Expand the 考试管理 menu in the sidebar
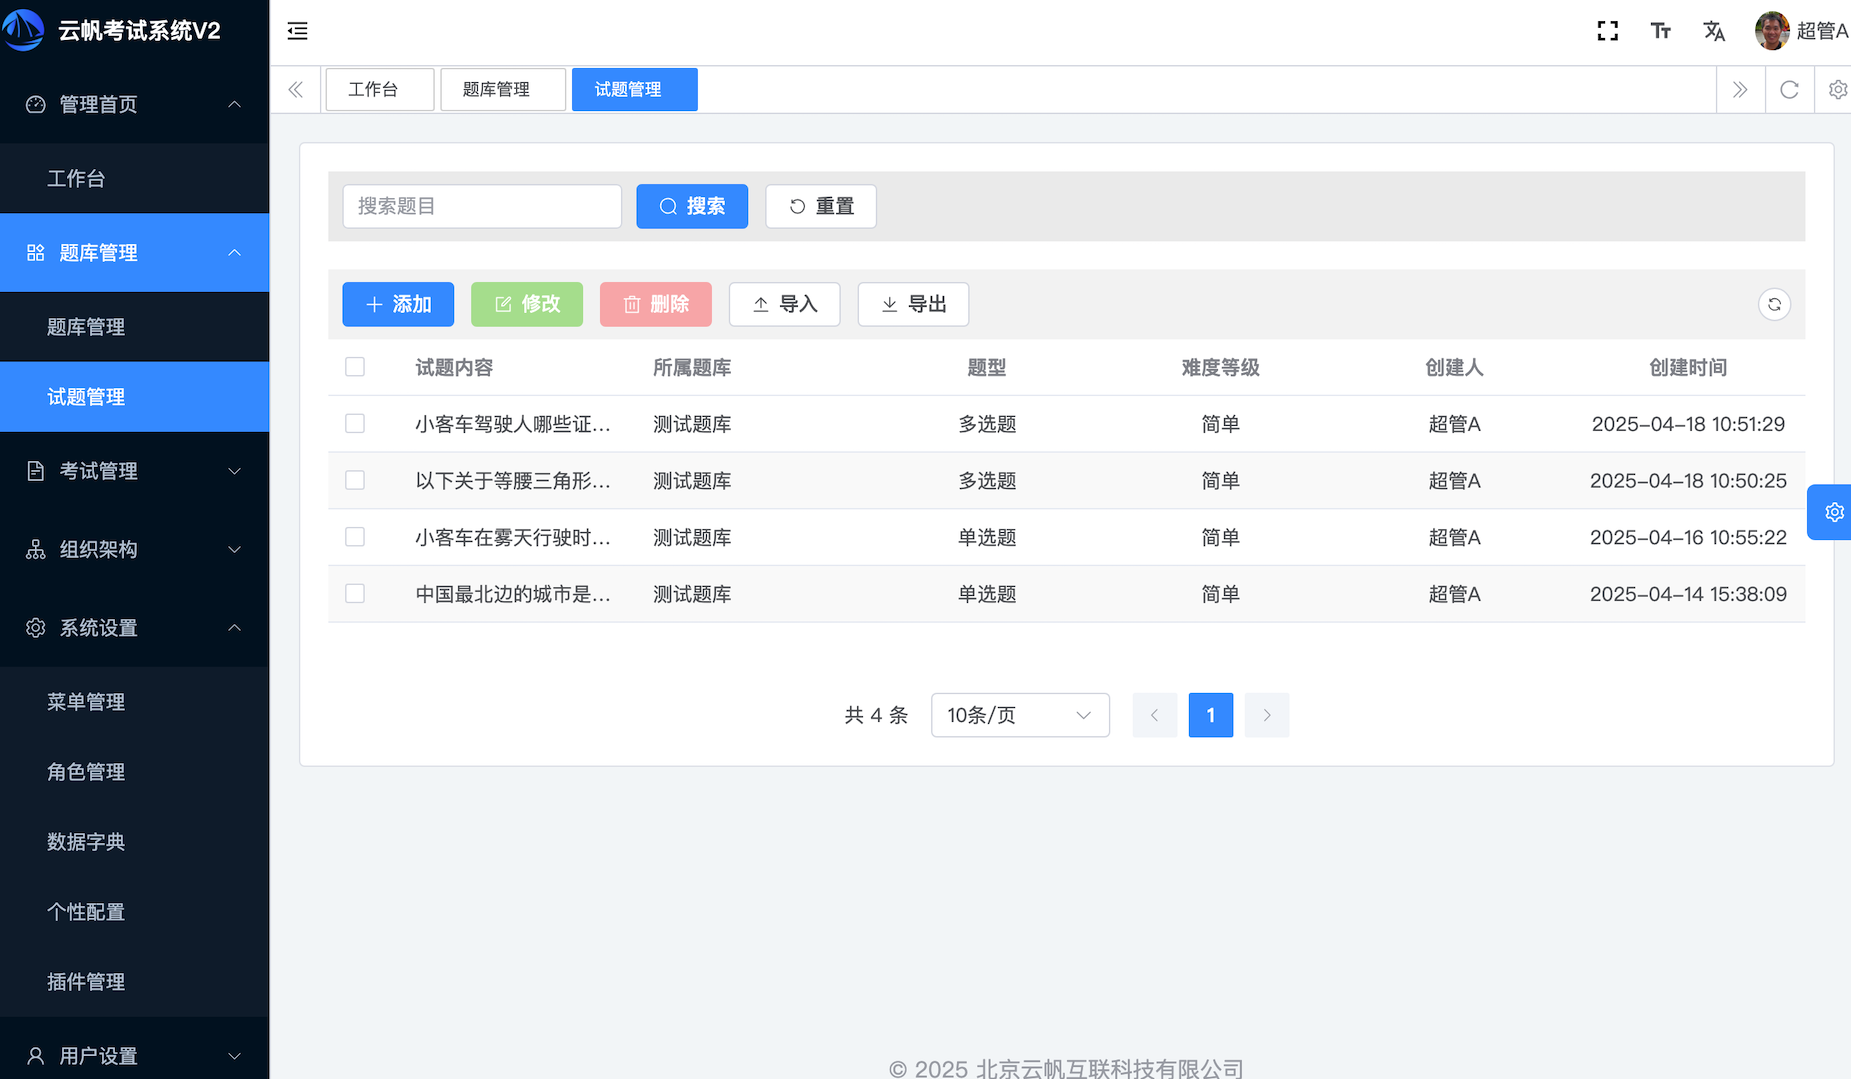This screenshot has width=1851, height=1079. pos(134,471)
